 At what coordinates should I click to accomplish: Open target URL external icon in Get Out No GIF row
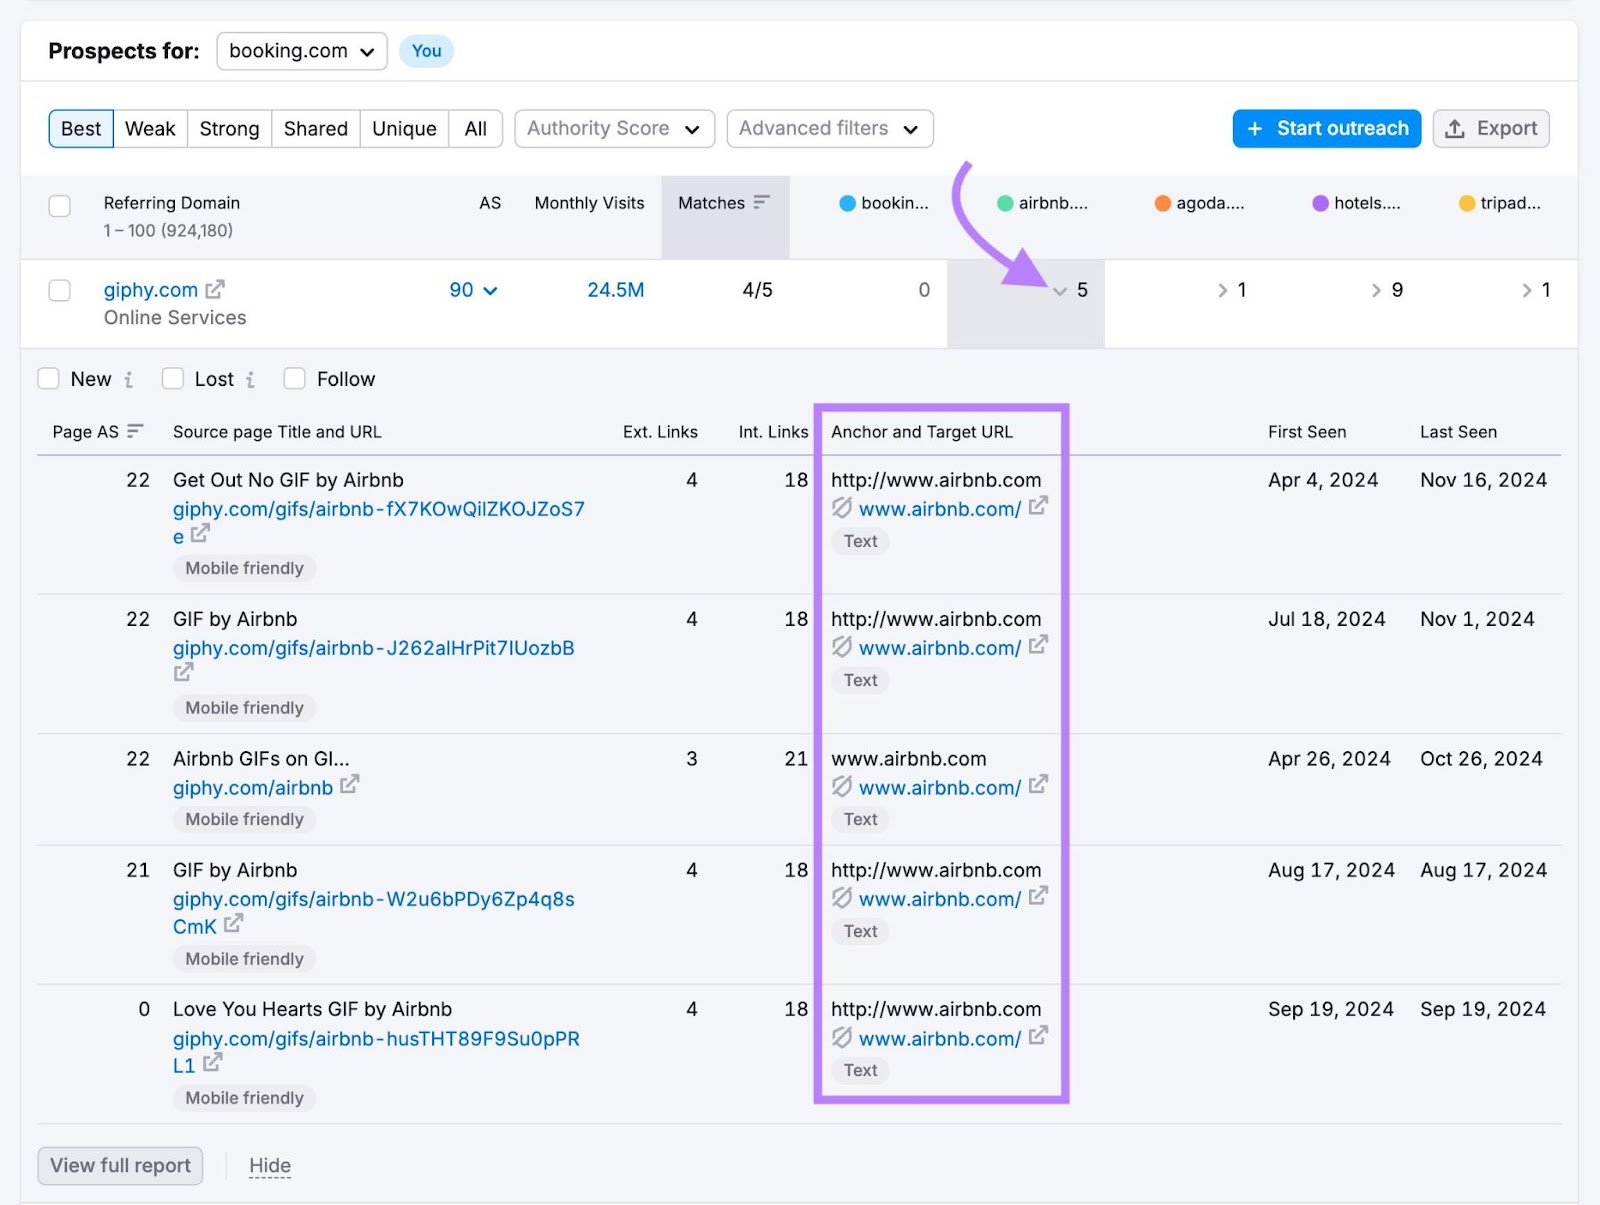pyautogui.click(x=1038, y=506)
